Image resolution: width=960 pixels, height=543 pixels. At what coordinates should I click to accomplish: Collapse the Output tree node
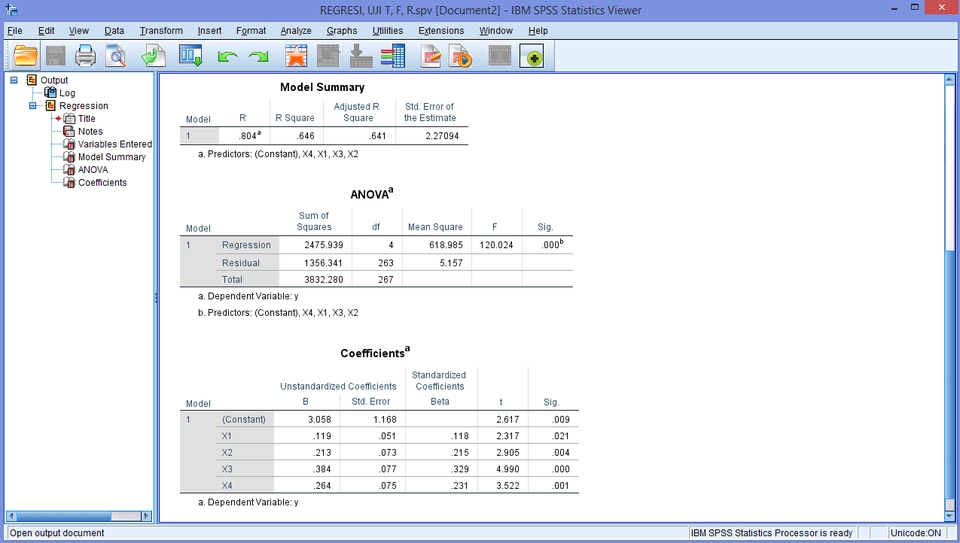tap(14, 80)
